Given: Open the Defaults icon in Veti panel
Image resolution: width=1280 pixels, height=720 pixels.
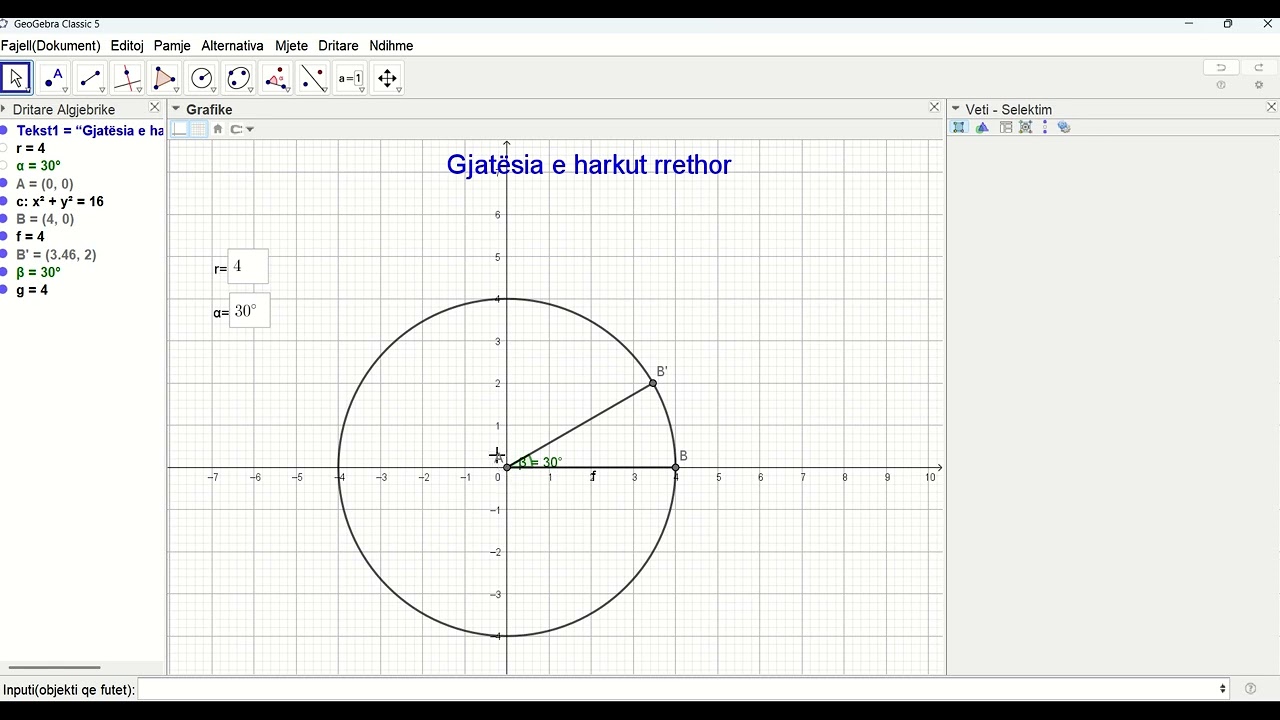Looking at the screenshot, I should pos(1026,127).
